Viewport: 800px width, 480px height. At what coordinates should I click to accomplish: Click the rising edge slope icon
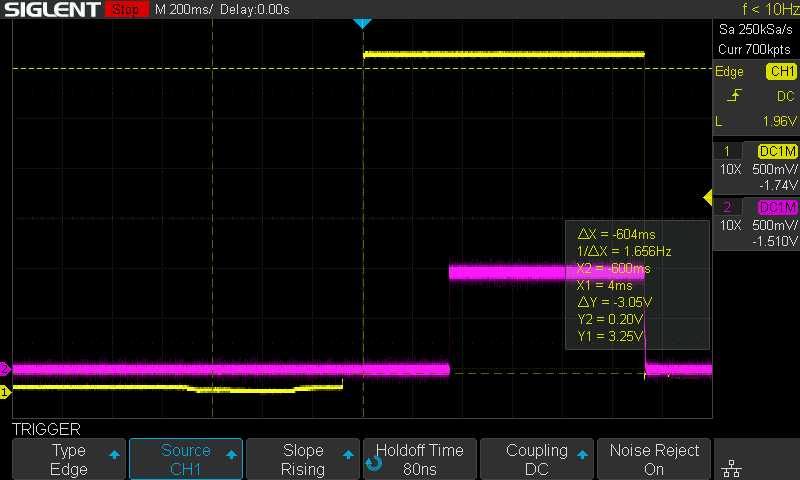pyautogui.click(x=736, y=96)
